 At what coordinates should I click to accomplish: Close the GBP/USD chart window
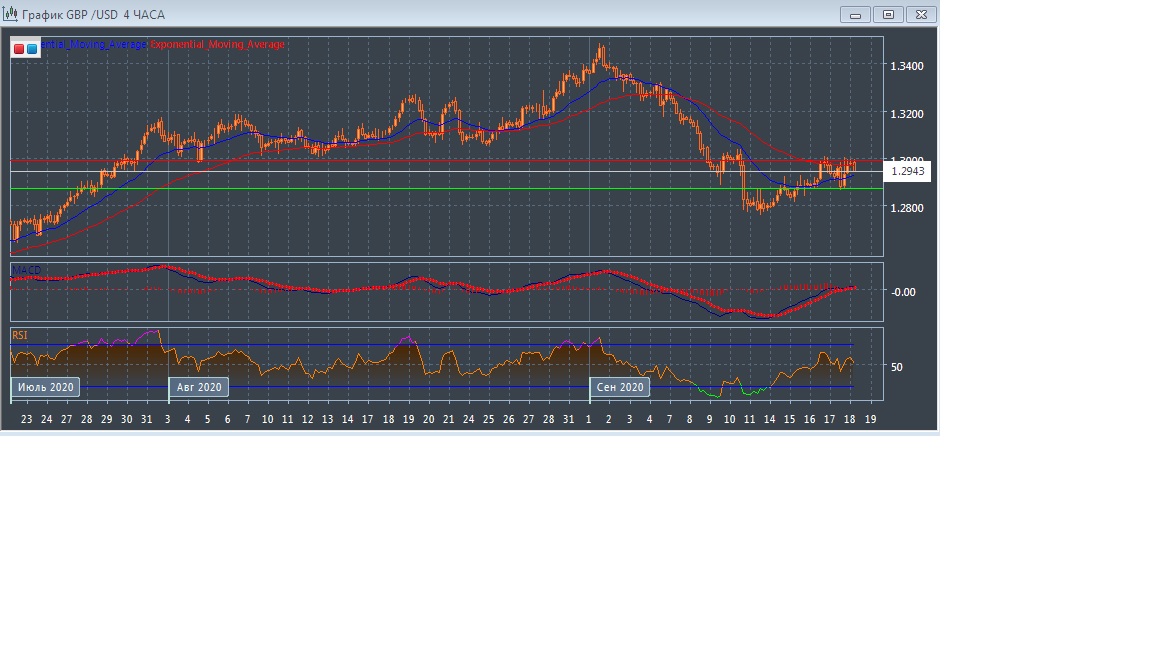click(921, 14)
